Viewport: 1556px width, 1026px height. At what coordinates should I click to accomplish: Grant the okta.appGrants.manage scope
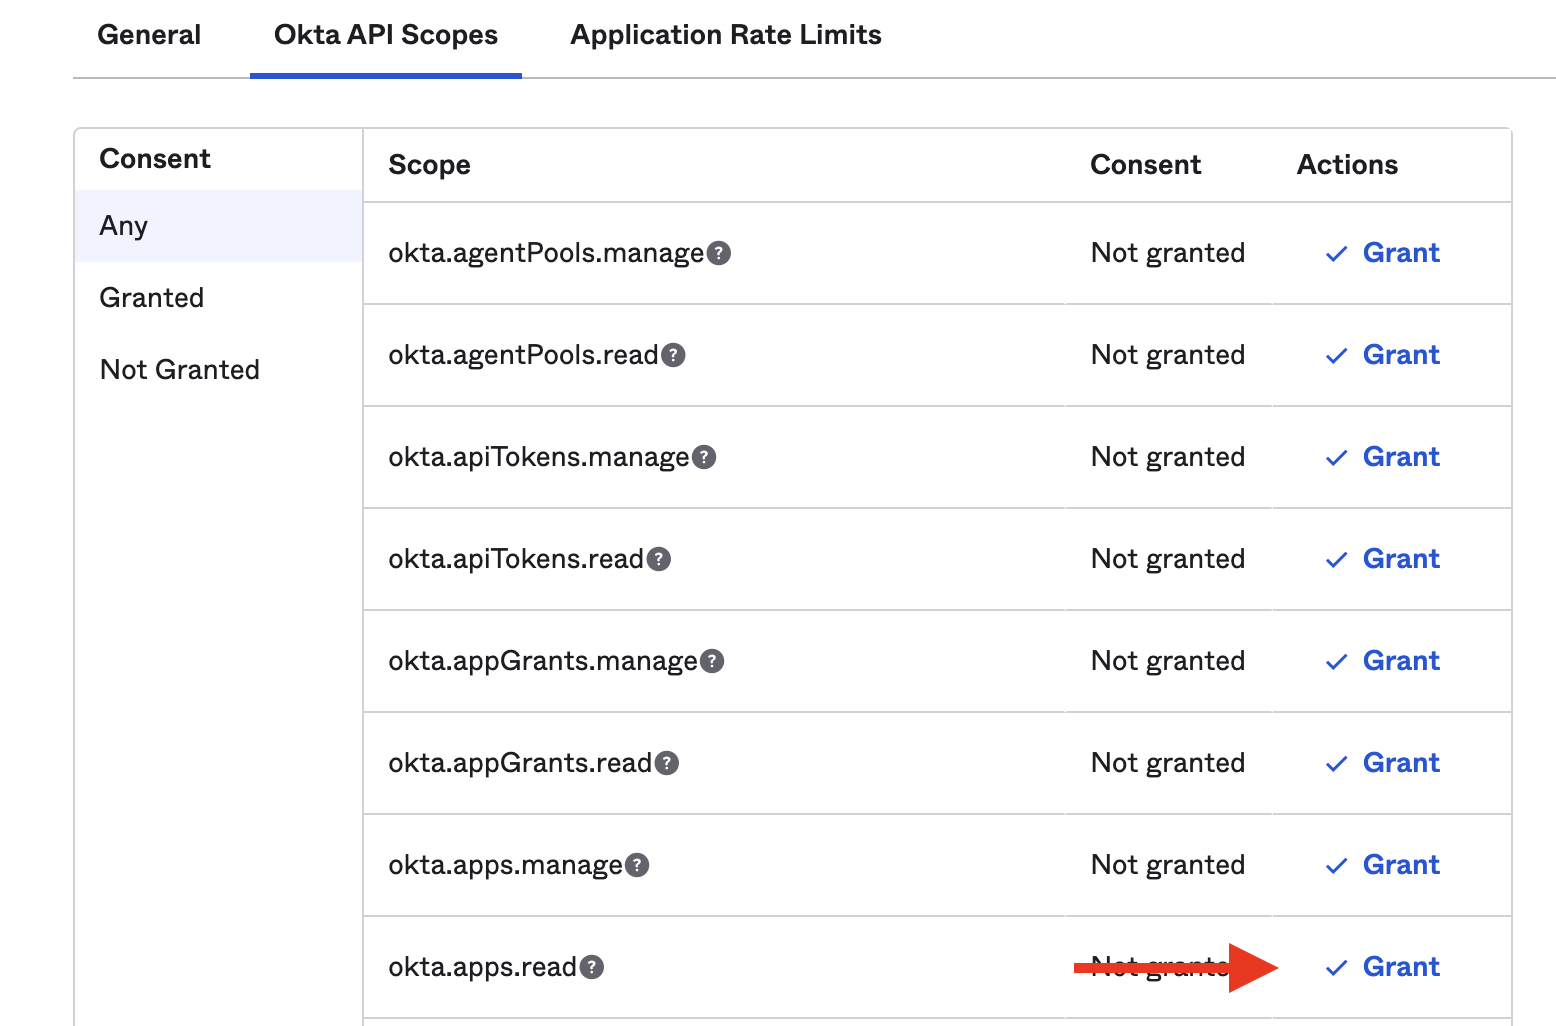(x=1400, y=661)
